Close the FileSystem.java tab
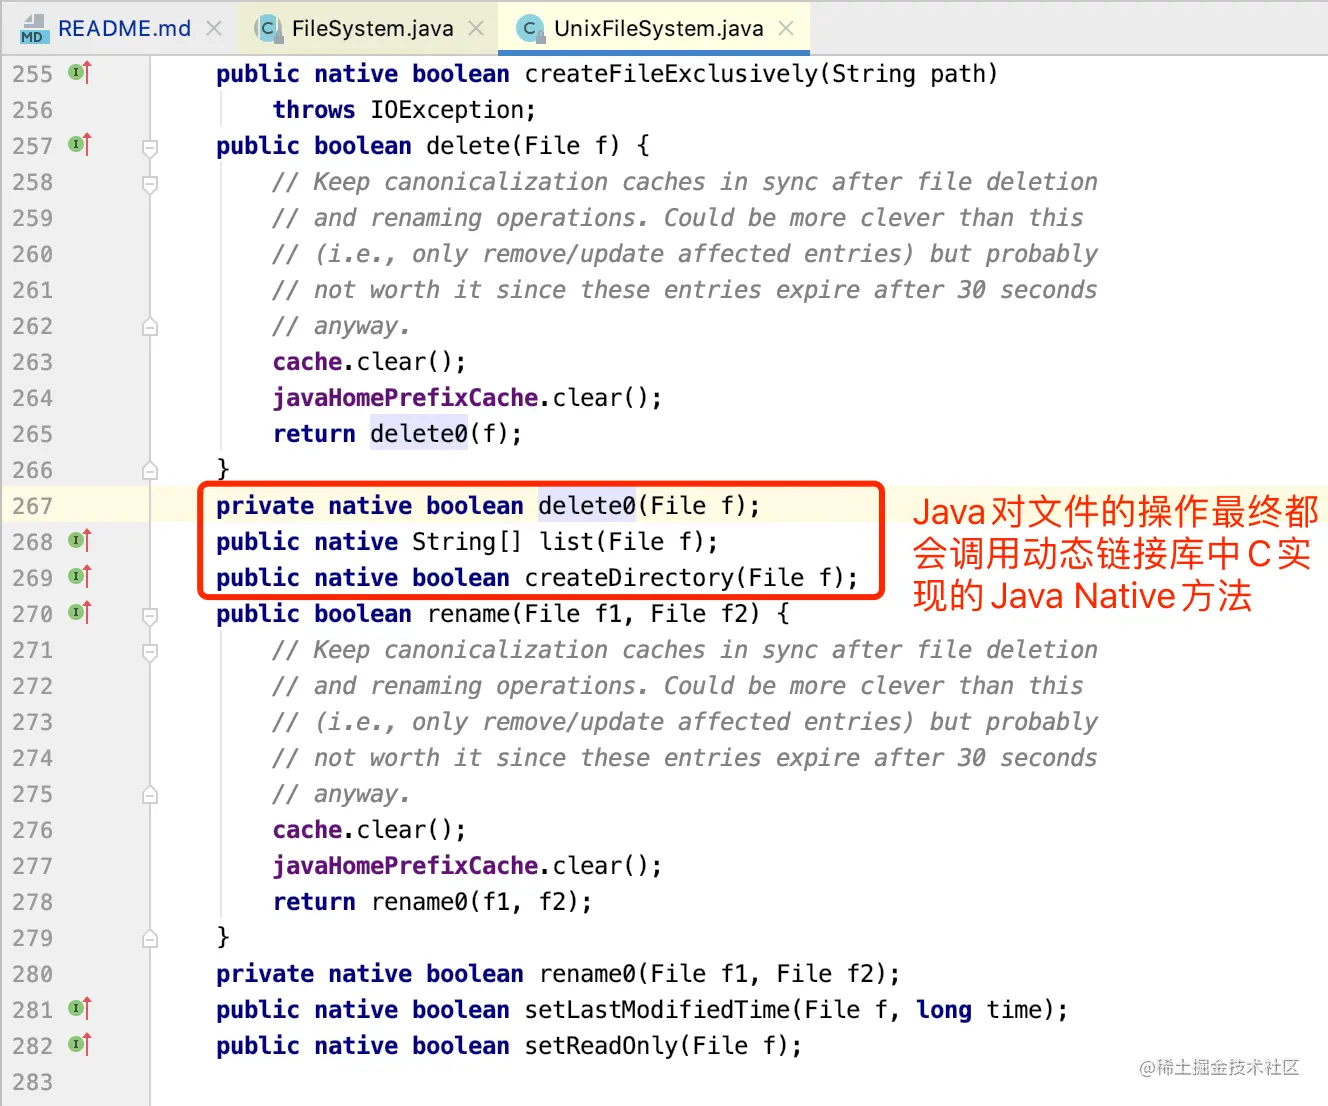The width and height of the screenshot is (1328, 1106). pyautogui.click(x=476, y=28)
